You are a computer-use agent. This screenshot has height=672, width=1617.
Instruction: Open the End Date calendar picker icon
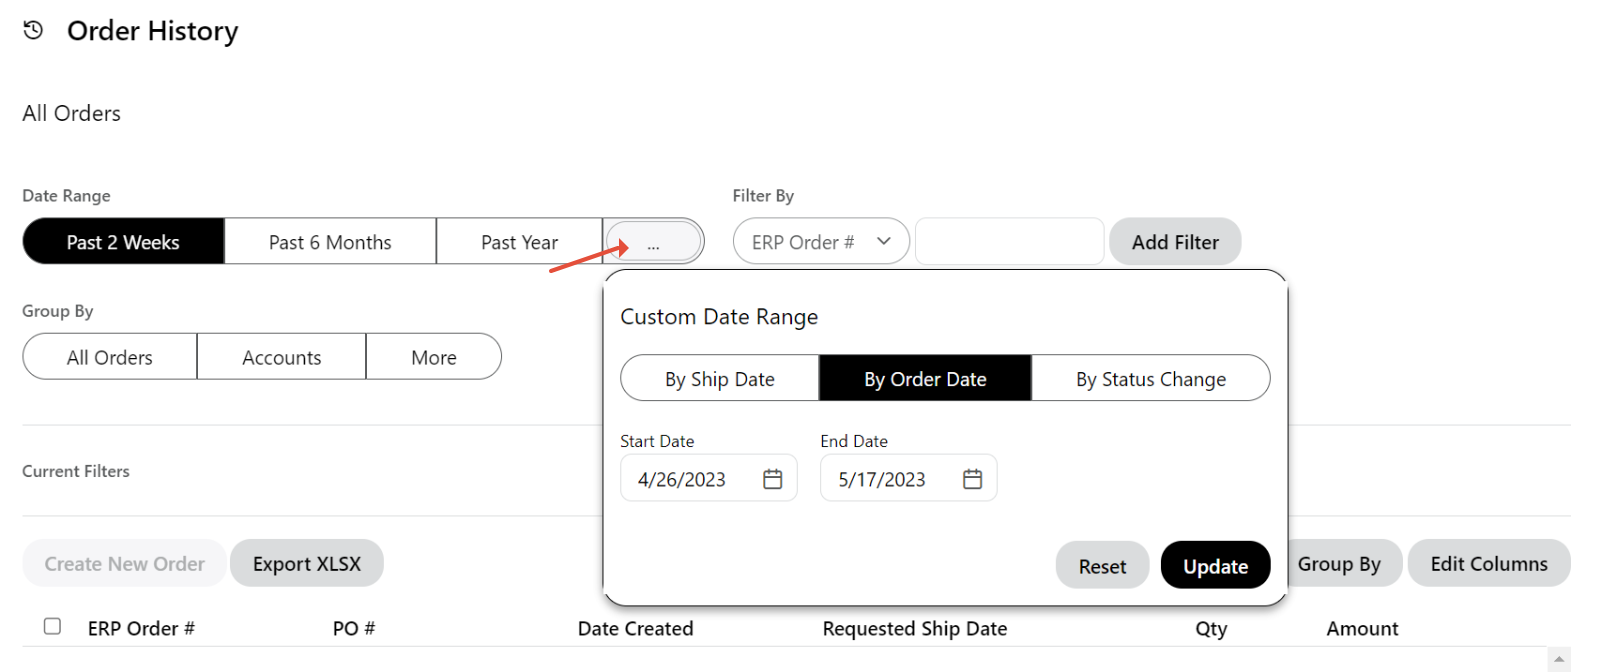pyautogui.click(x=972, y=479)
